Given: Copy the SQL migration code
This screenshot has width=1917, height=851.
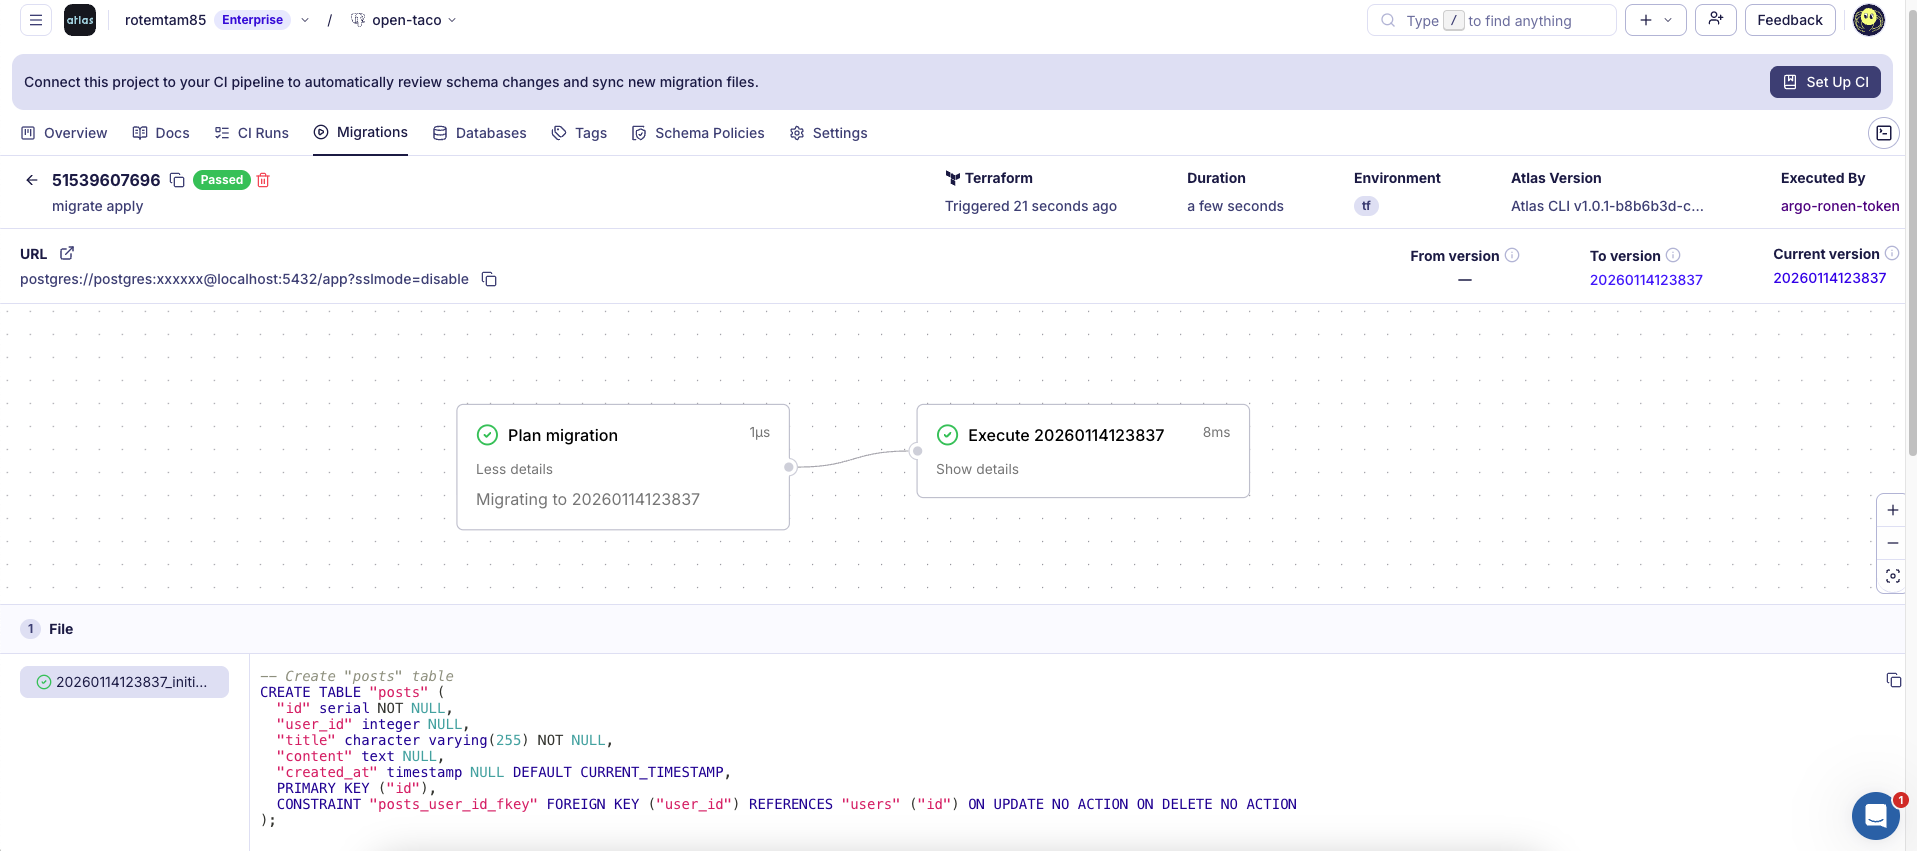Looking at the screenshot, I should coord(1893,680).
